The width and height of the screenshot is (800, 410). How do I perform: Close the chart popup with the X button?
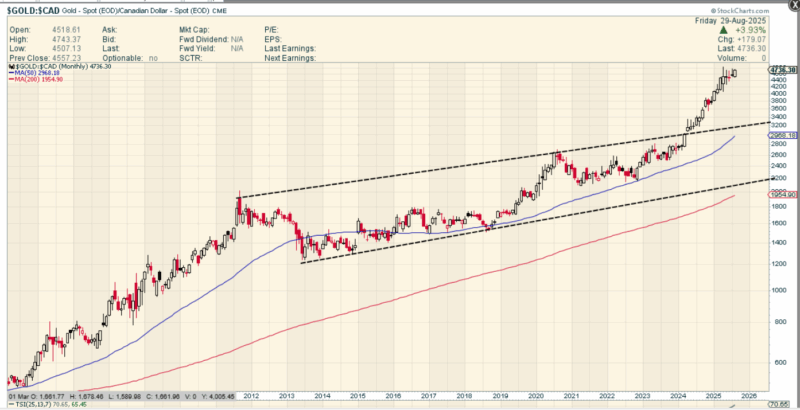click(x=795, y=3)
